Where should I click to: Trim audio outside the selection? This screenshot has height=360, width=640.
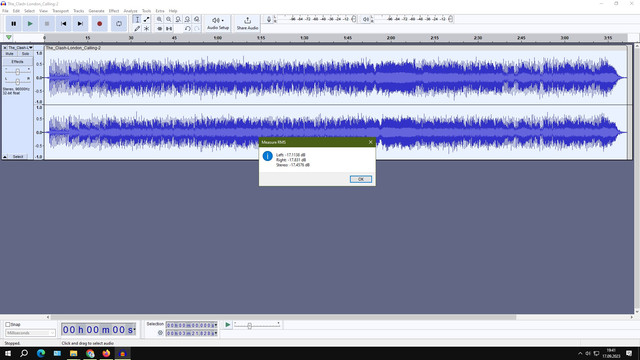tap(159, 29)
